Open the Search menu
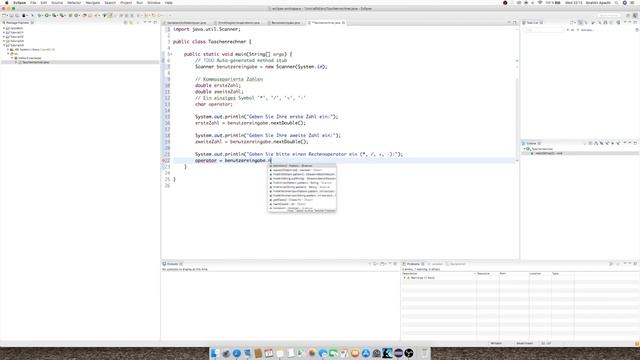The width and height of the screenshot is (640, 360). pyautogui.click(x=110, y=2)
